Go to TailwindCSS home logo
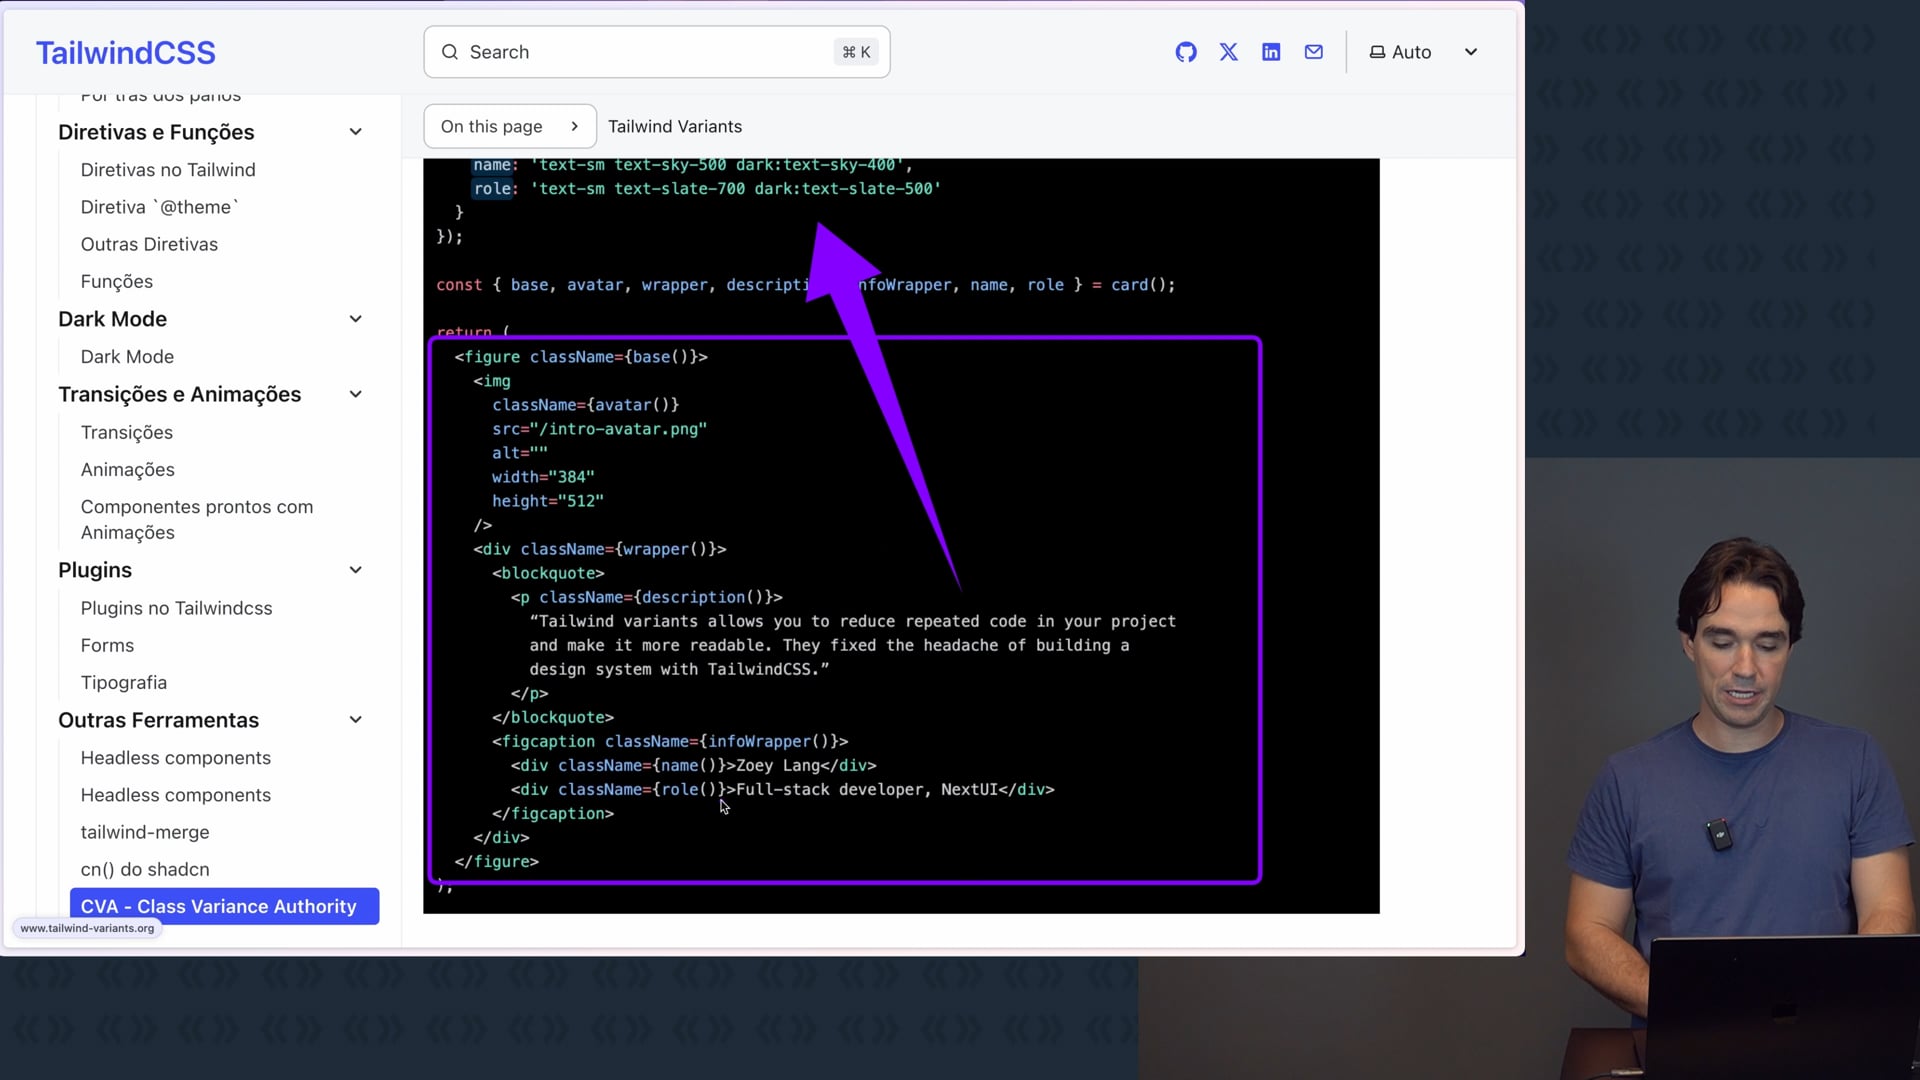Screen dimensions: 1920x1080 click(x=126, y=53)
